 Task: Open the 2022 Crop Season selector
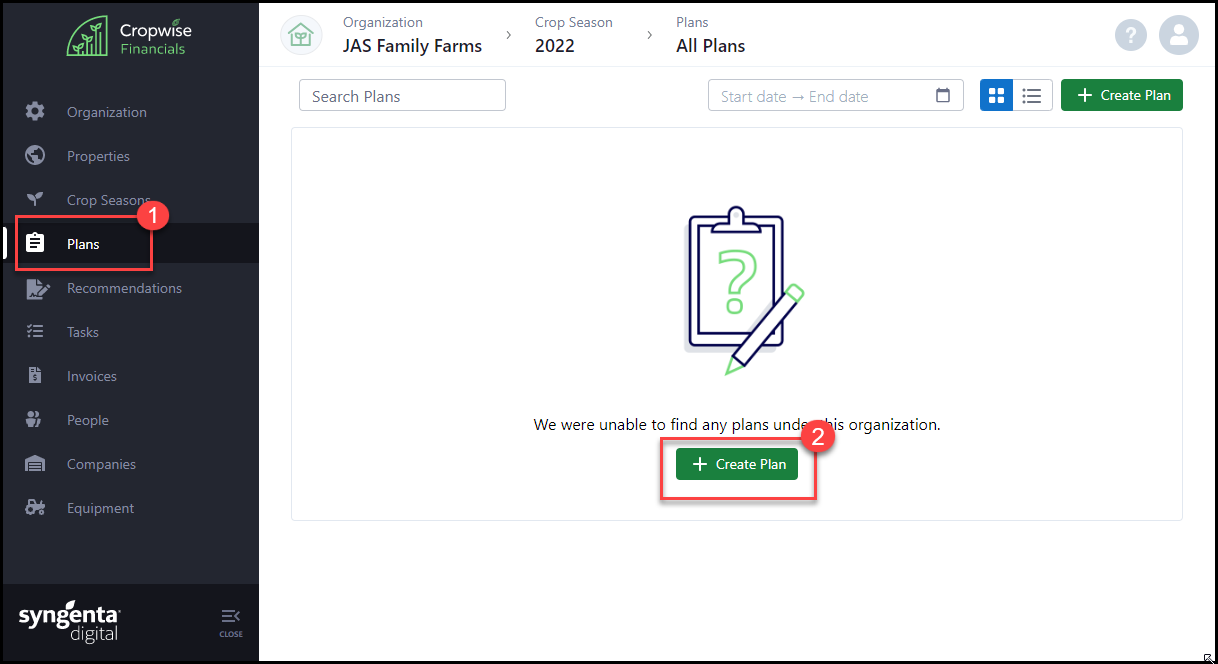pos(555,45)
